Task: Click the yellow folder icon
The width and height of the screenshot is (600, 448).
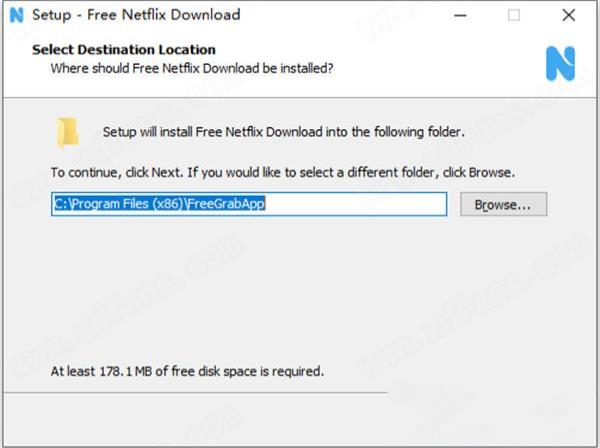Action: click(x=68, y=132)
